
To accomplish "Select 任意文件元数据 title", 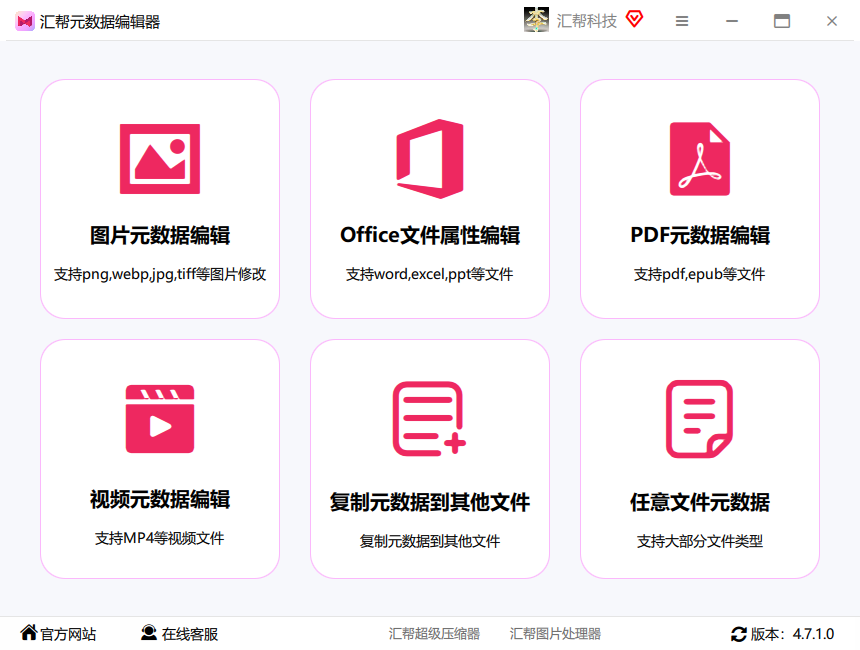I will click(700, 502).
